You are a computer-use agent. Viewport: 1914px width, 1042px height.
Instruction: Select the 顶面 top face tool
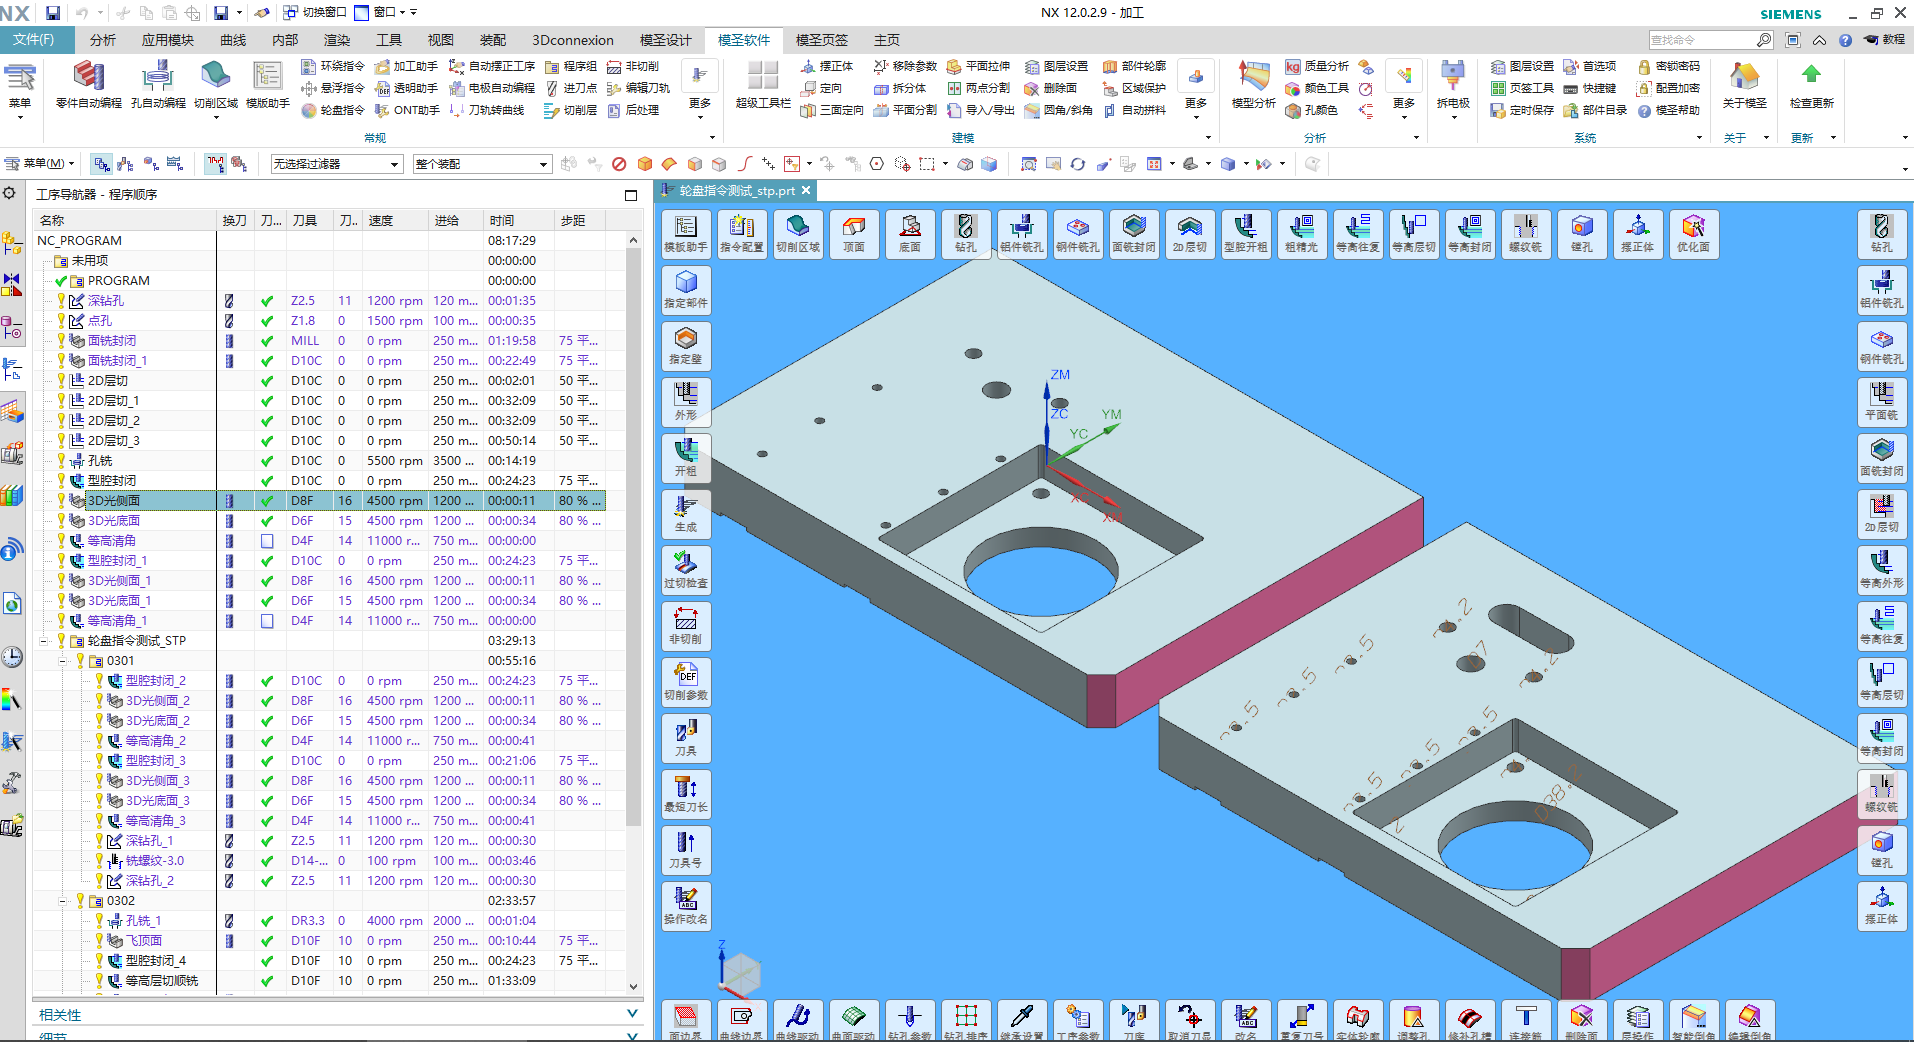click(x=854, y=233)
